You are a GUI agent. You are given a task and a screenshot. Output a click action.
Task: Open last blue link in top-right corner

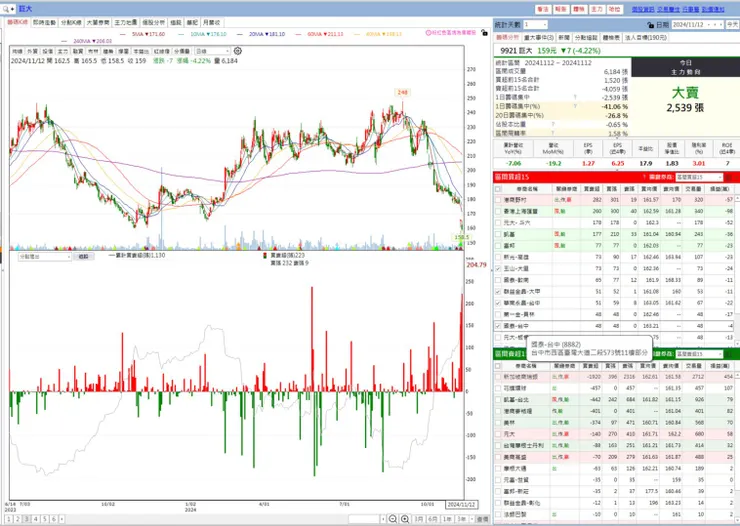(713, 9)
